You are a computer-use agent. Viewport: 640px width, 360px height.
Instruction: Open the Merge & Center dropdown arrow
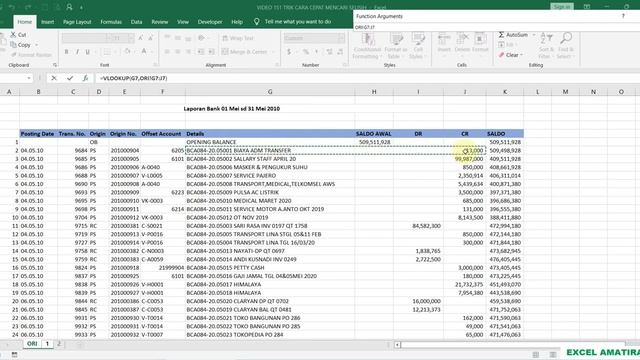click(273, 52)
